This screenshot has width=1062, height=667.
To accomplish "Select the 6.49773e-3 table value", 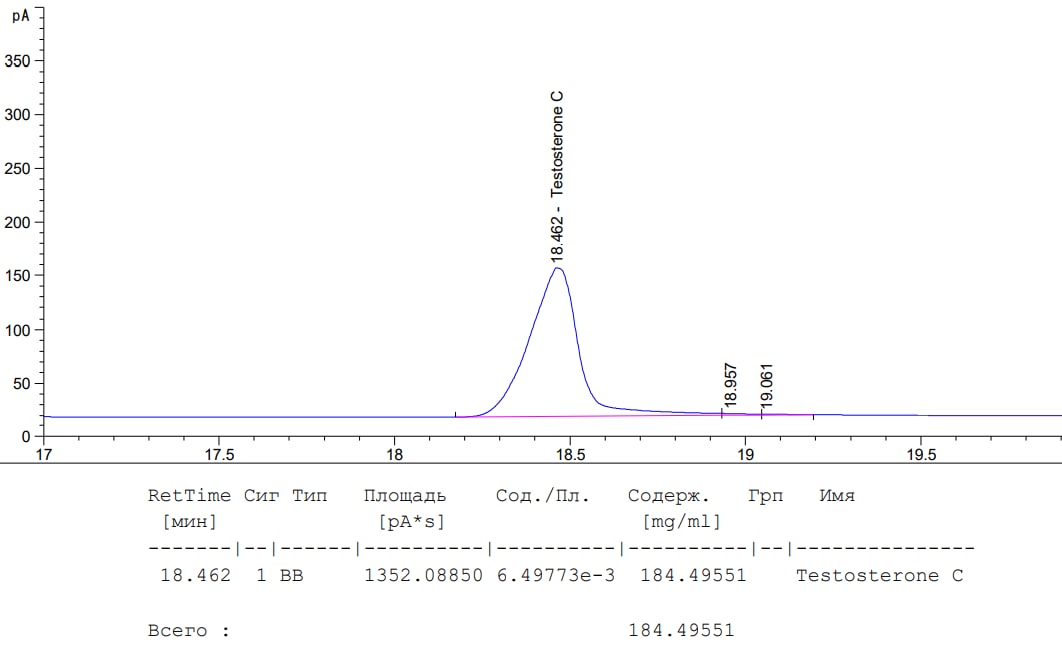I will [555, 576].
